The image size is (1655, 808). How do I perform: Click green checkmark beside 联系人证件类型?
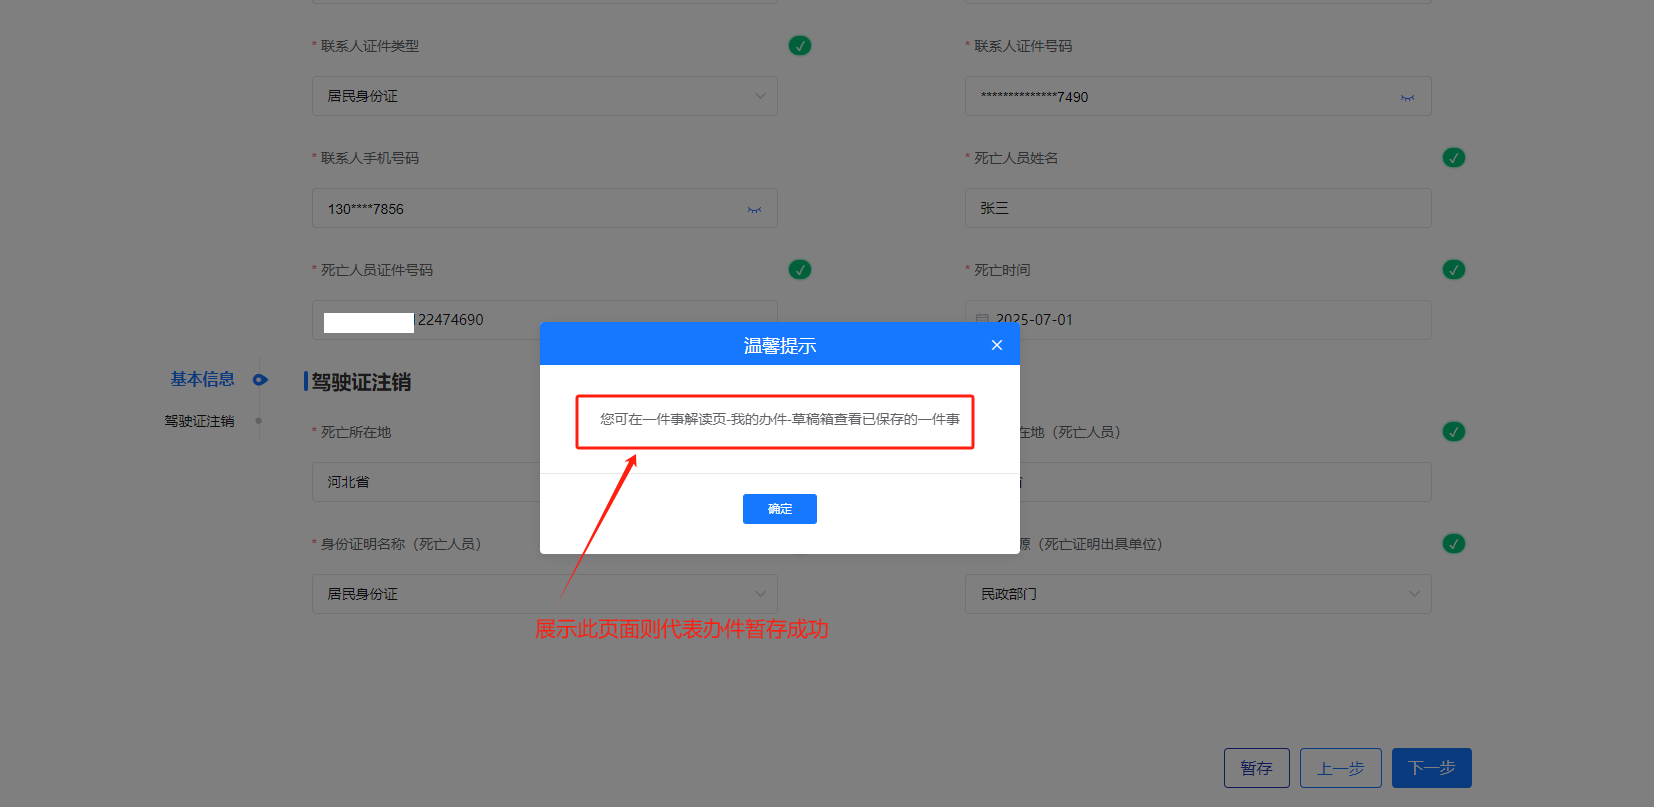(800, 46)
